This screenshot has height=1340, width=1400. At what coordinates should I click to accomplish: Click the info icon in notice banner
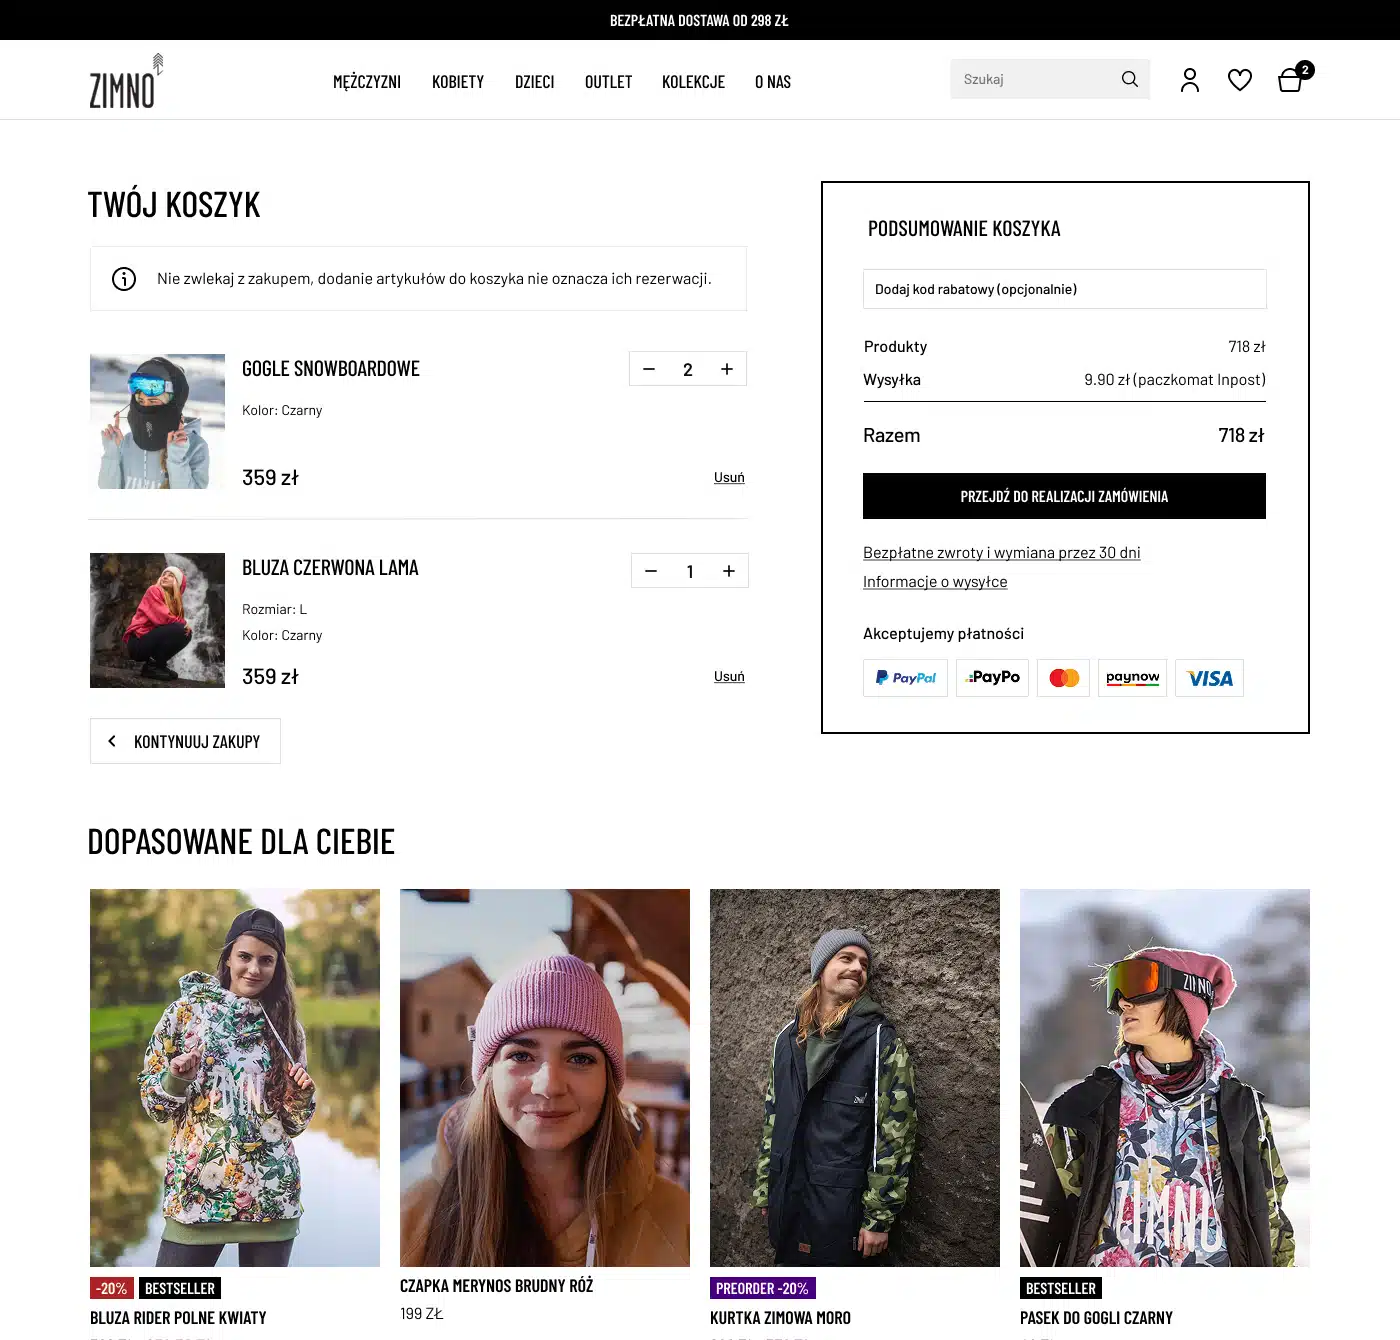tap(124, 279)
